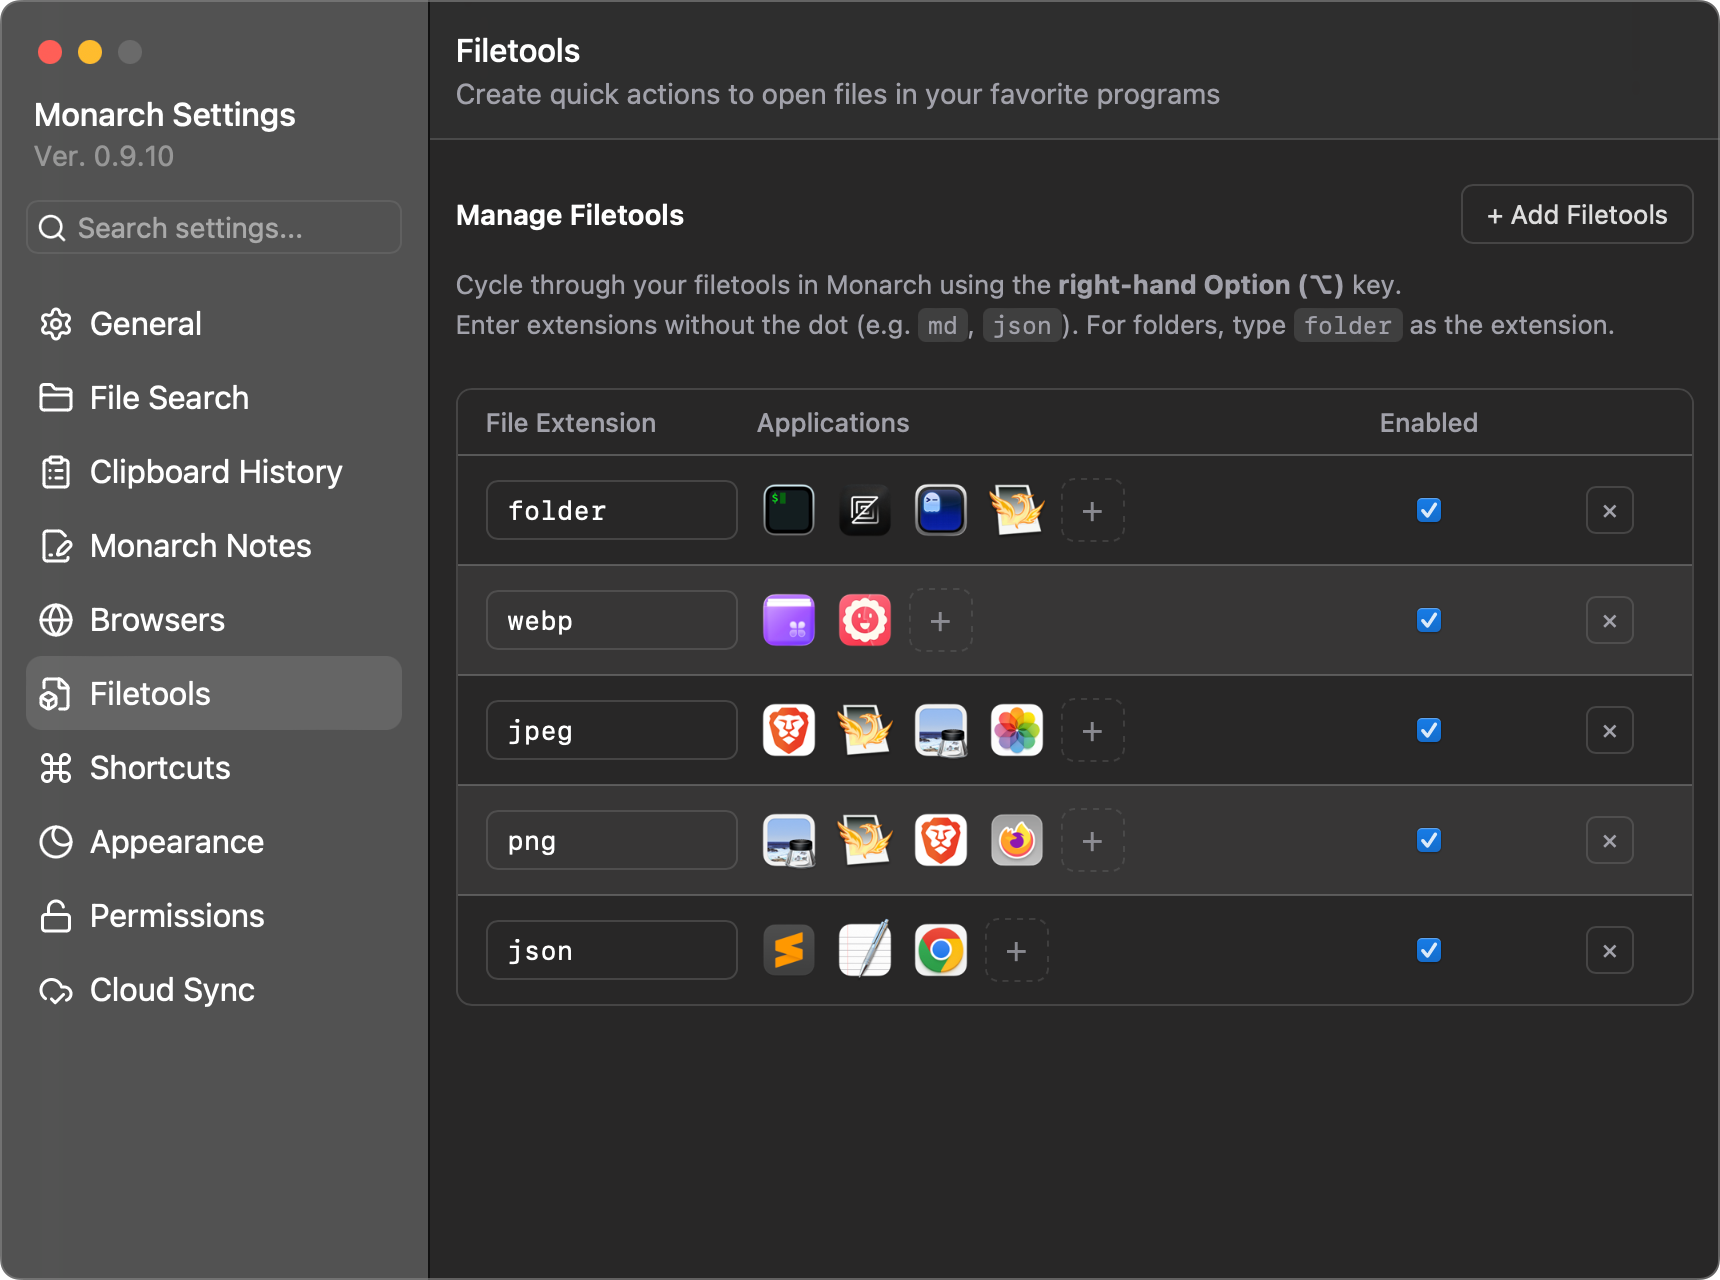Screen dimensions: 1720x1280
Task: Switch to the Shortcuts settings section
Action: click(x=160, y=768)
